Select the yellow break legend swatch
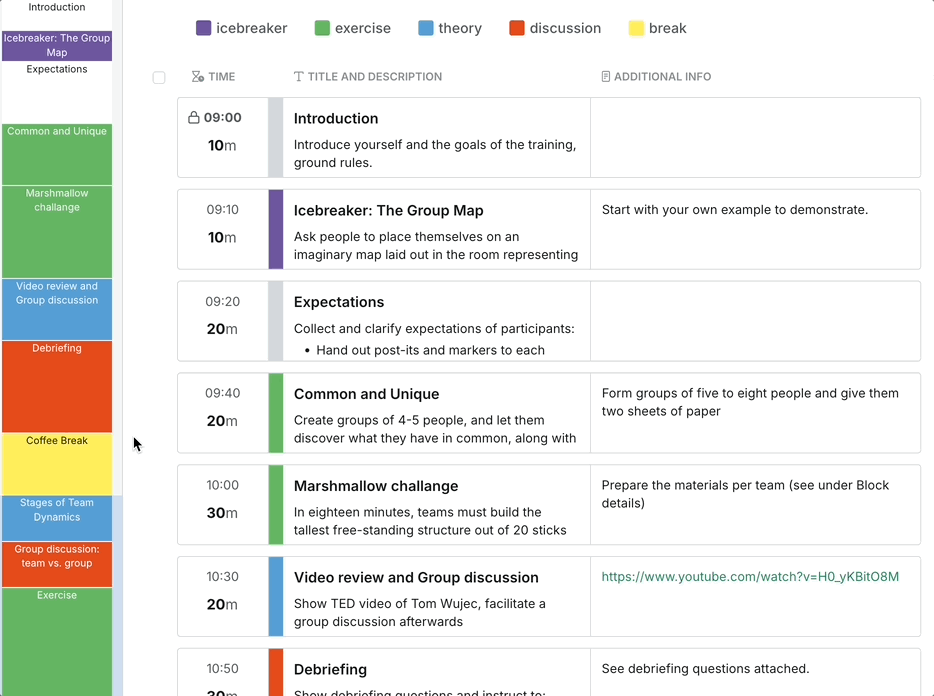This screenshot has width=934, height=696. coord(636,28)
